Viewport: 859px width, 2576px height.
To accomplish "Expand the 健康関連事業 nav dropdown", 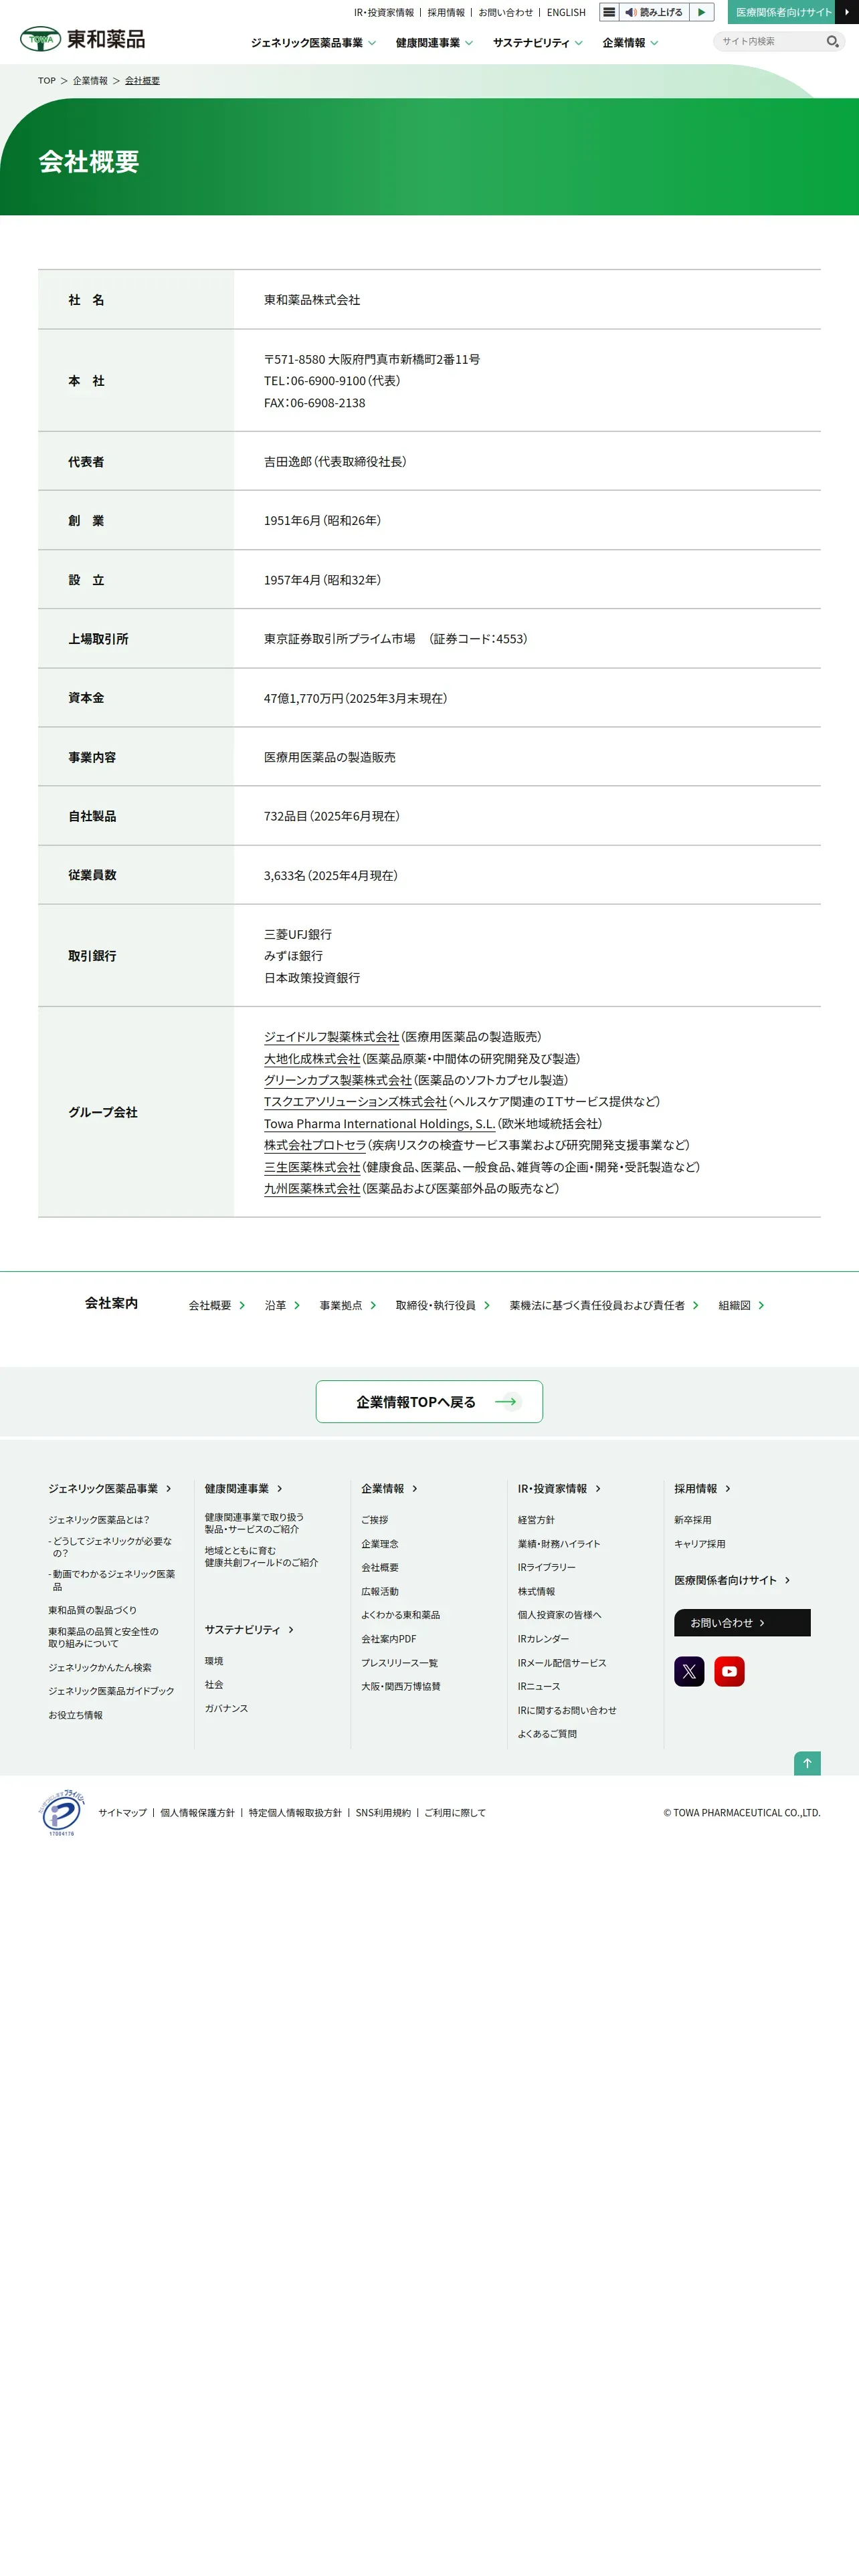I will click(434, 43).
